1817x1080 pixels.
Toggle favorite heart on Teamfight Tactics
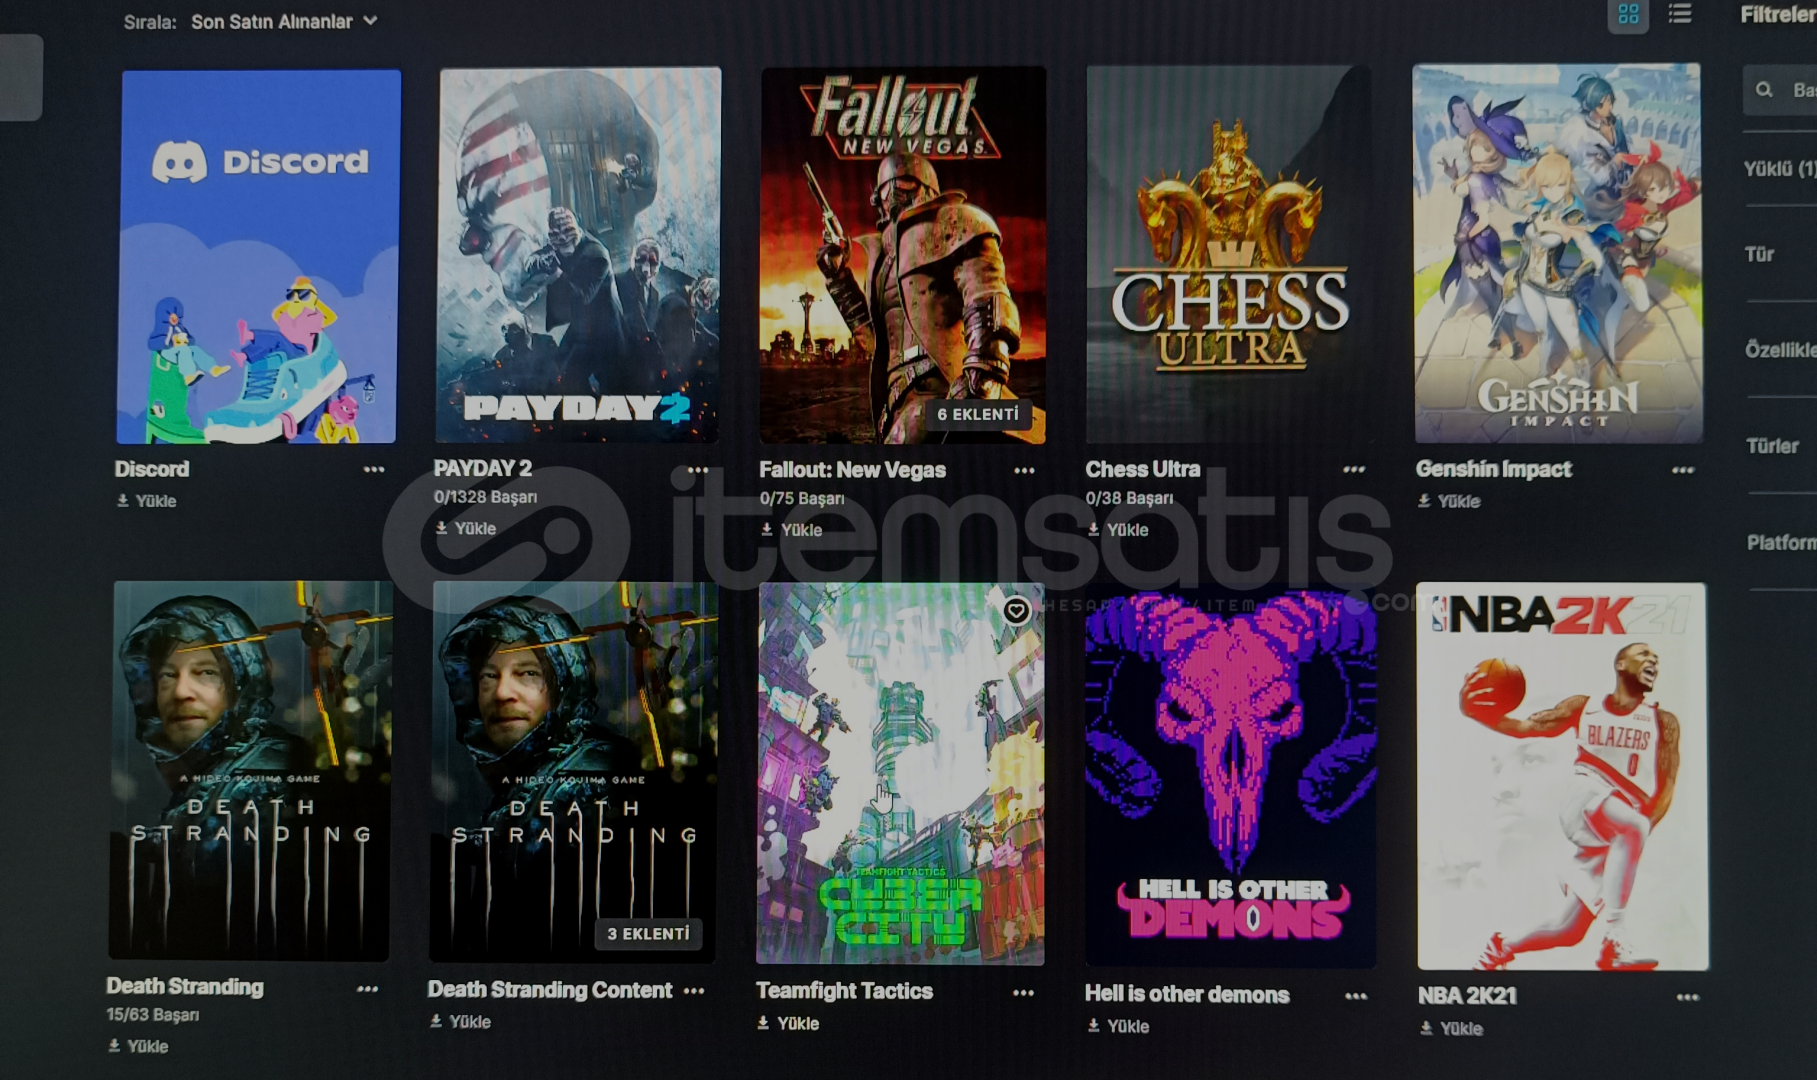pyautogui.click(x=1016, y=610)
